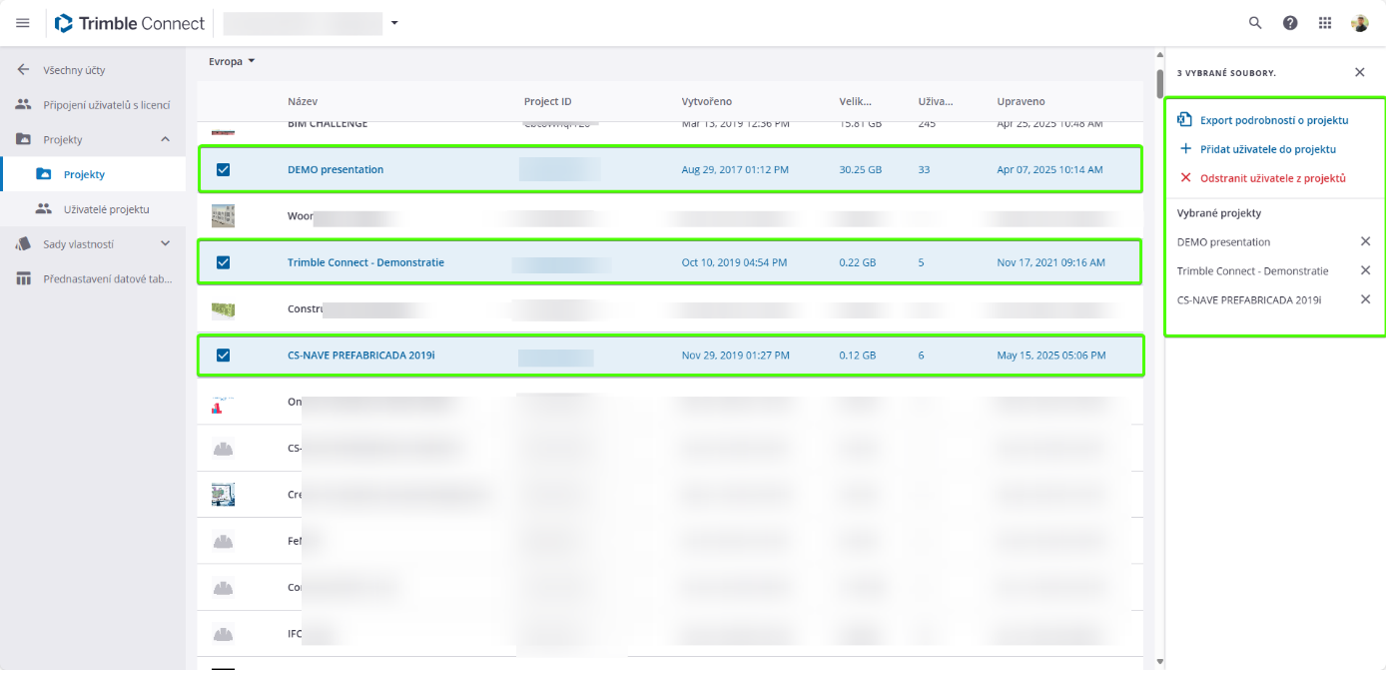This screenshot has height=675, width=1390.
Task: Click the search magnifier icon
Action: [x=1255, y=23]
